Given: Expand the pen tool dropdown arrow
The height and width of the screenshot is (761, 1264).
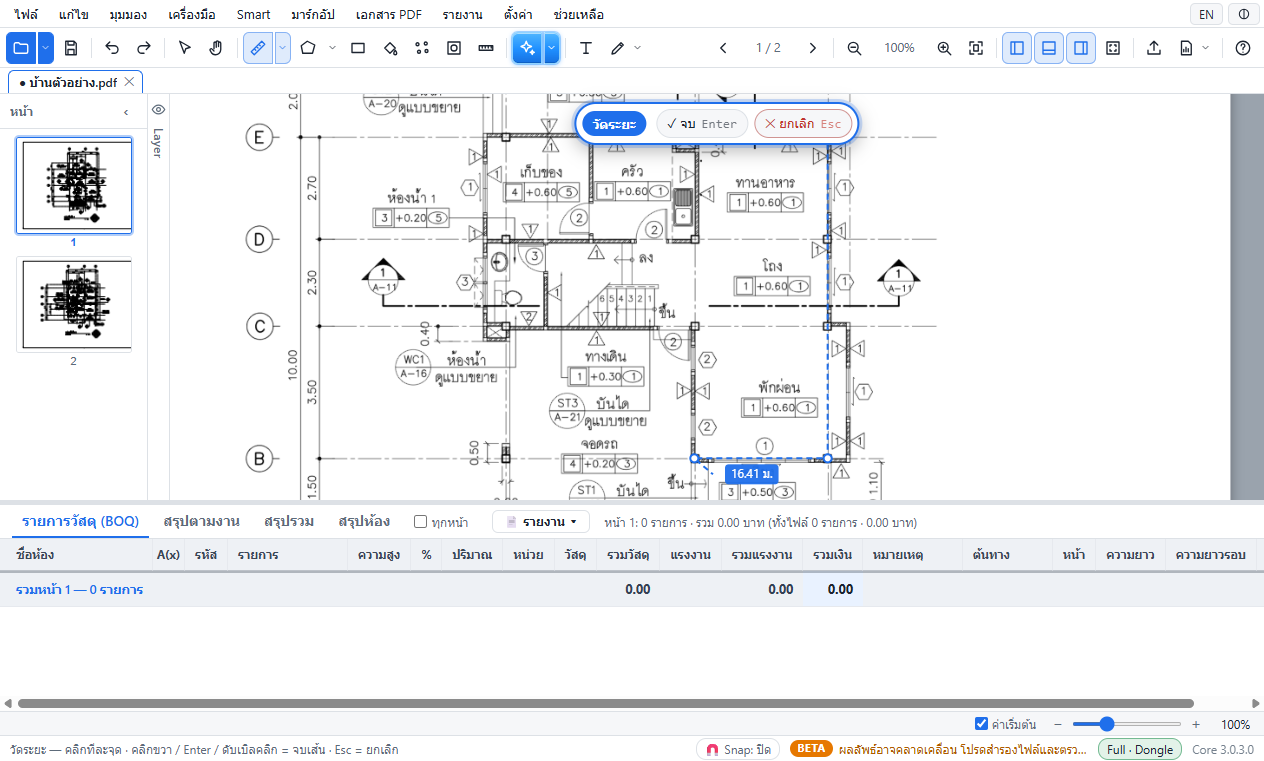Looking at the screenshot, I should point(637,48).
